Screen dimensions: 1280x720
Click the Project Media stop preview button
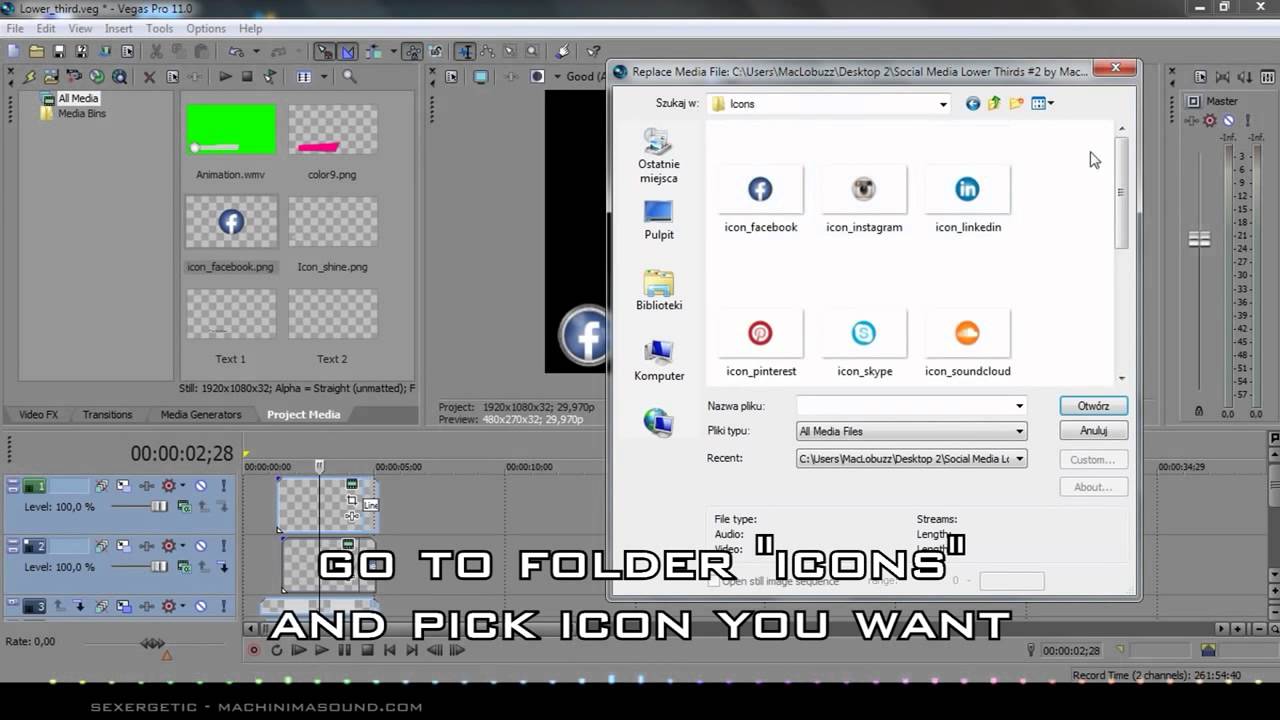247,76
